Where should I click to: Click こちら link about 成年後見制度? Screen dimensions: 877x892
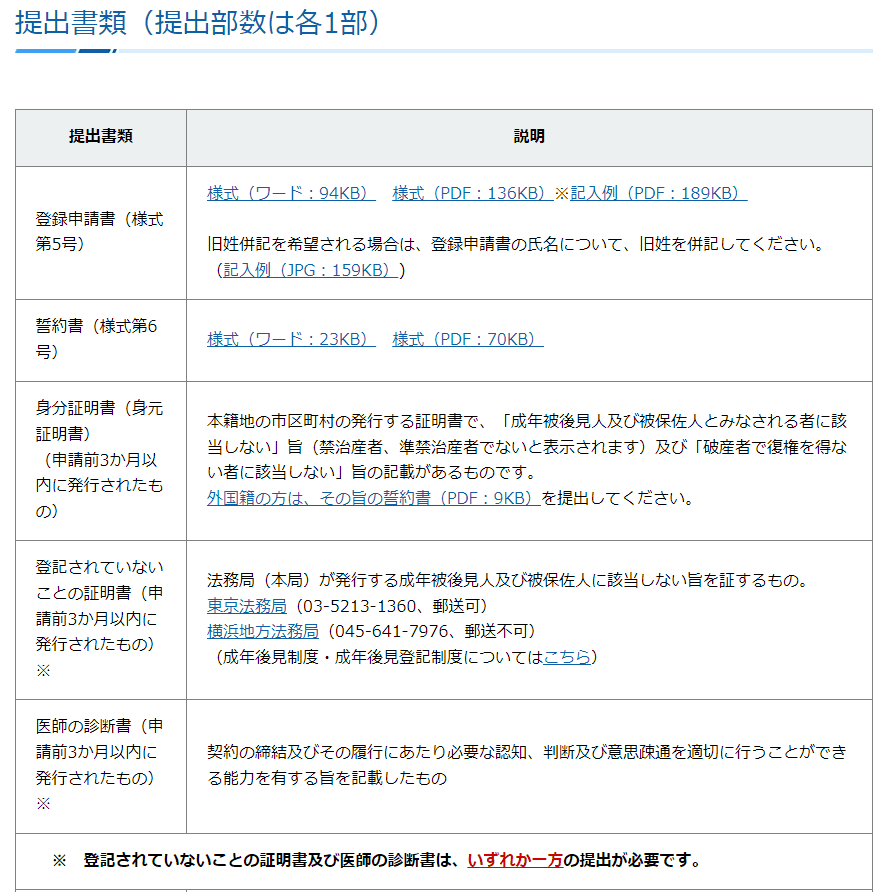coord(567,657)
